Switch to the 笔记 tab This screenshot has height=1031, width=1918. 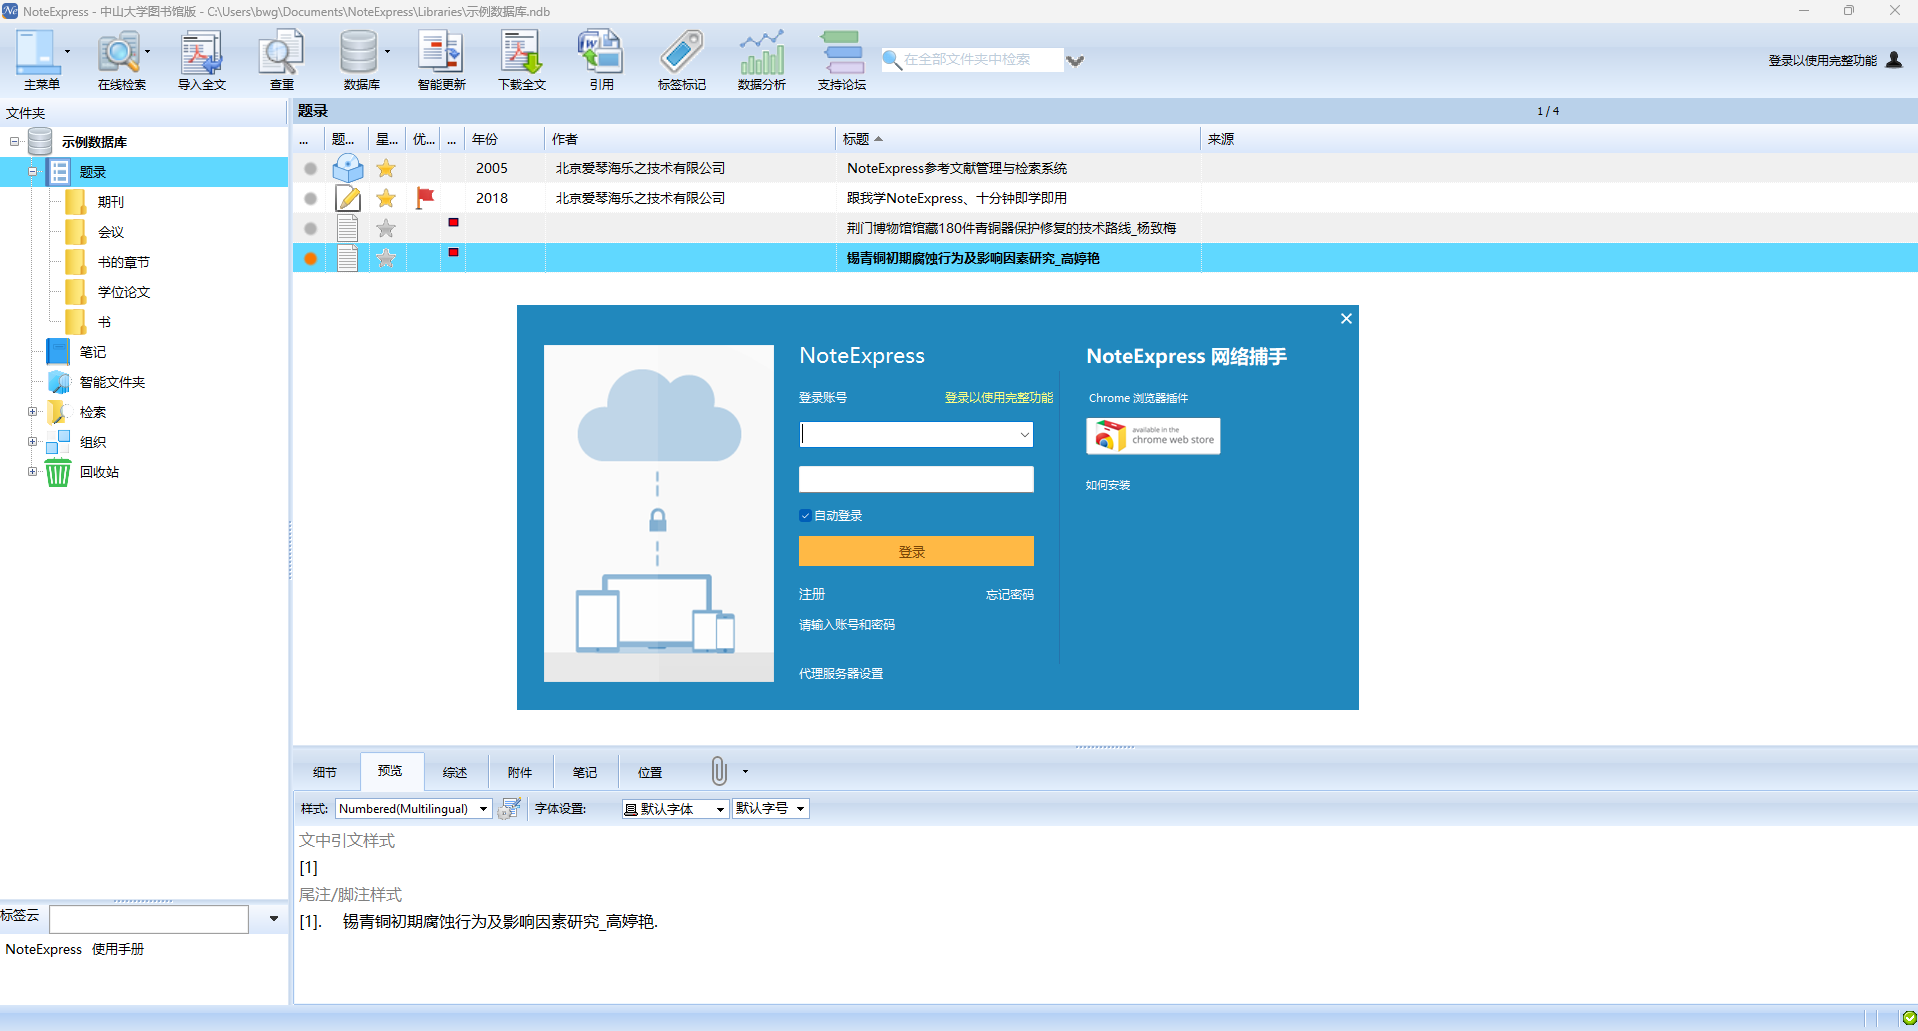tap(585, 772)
